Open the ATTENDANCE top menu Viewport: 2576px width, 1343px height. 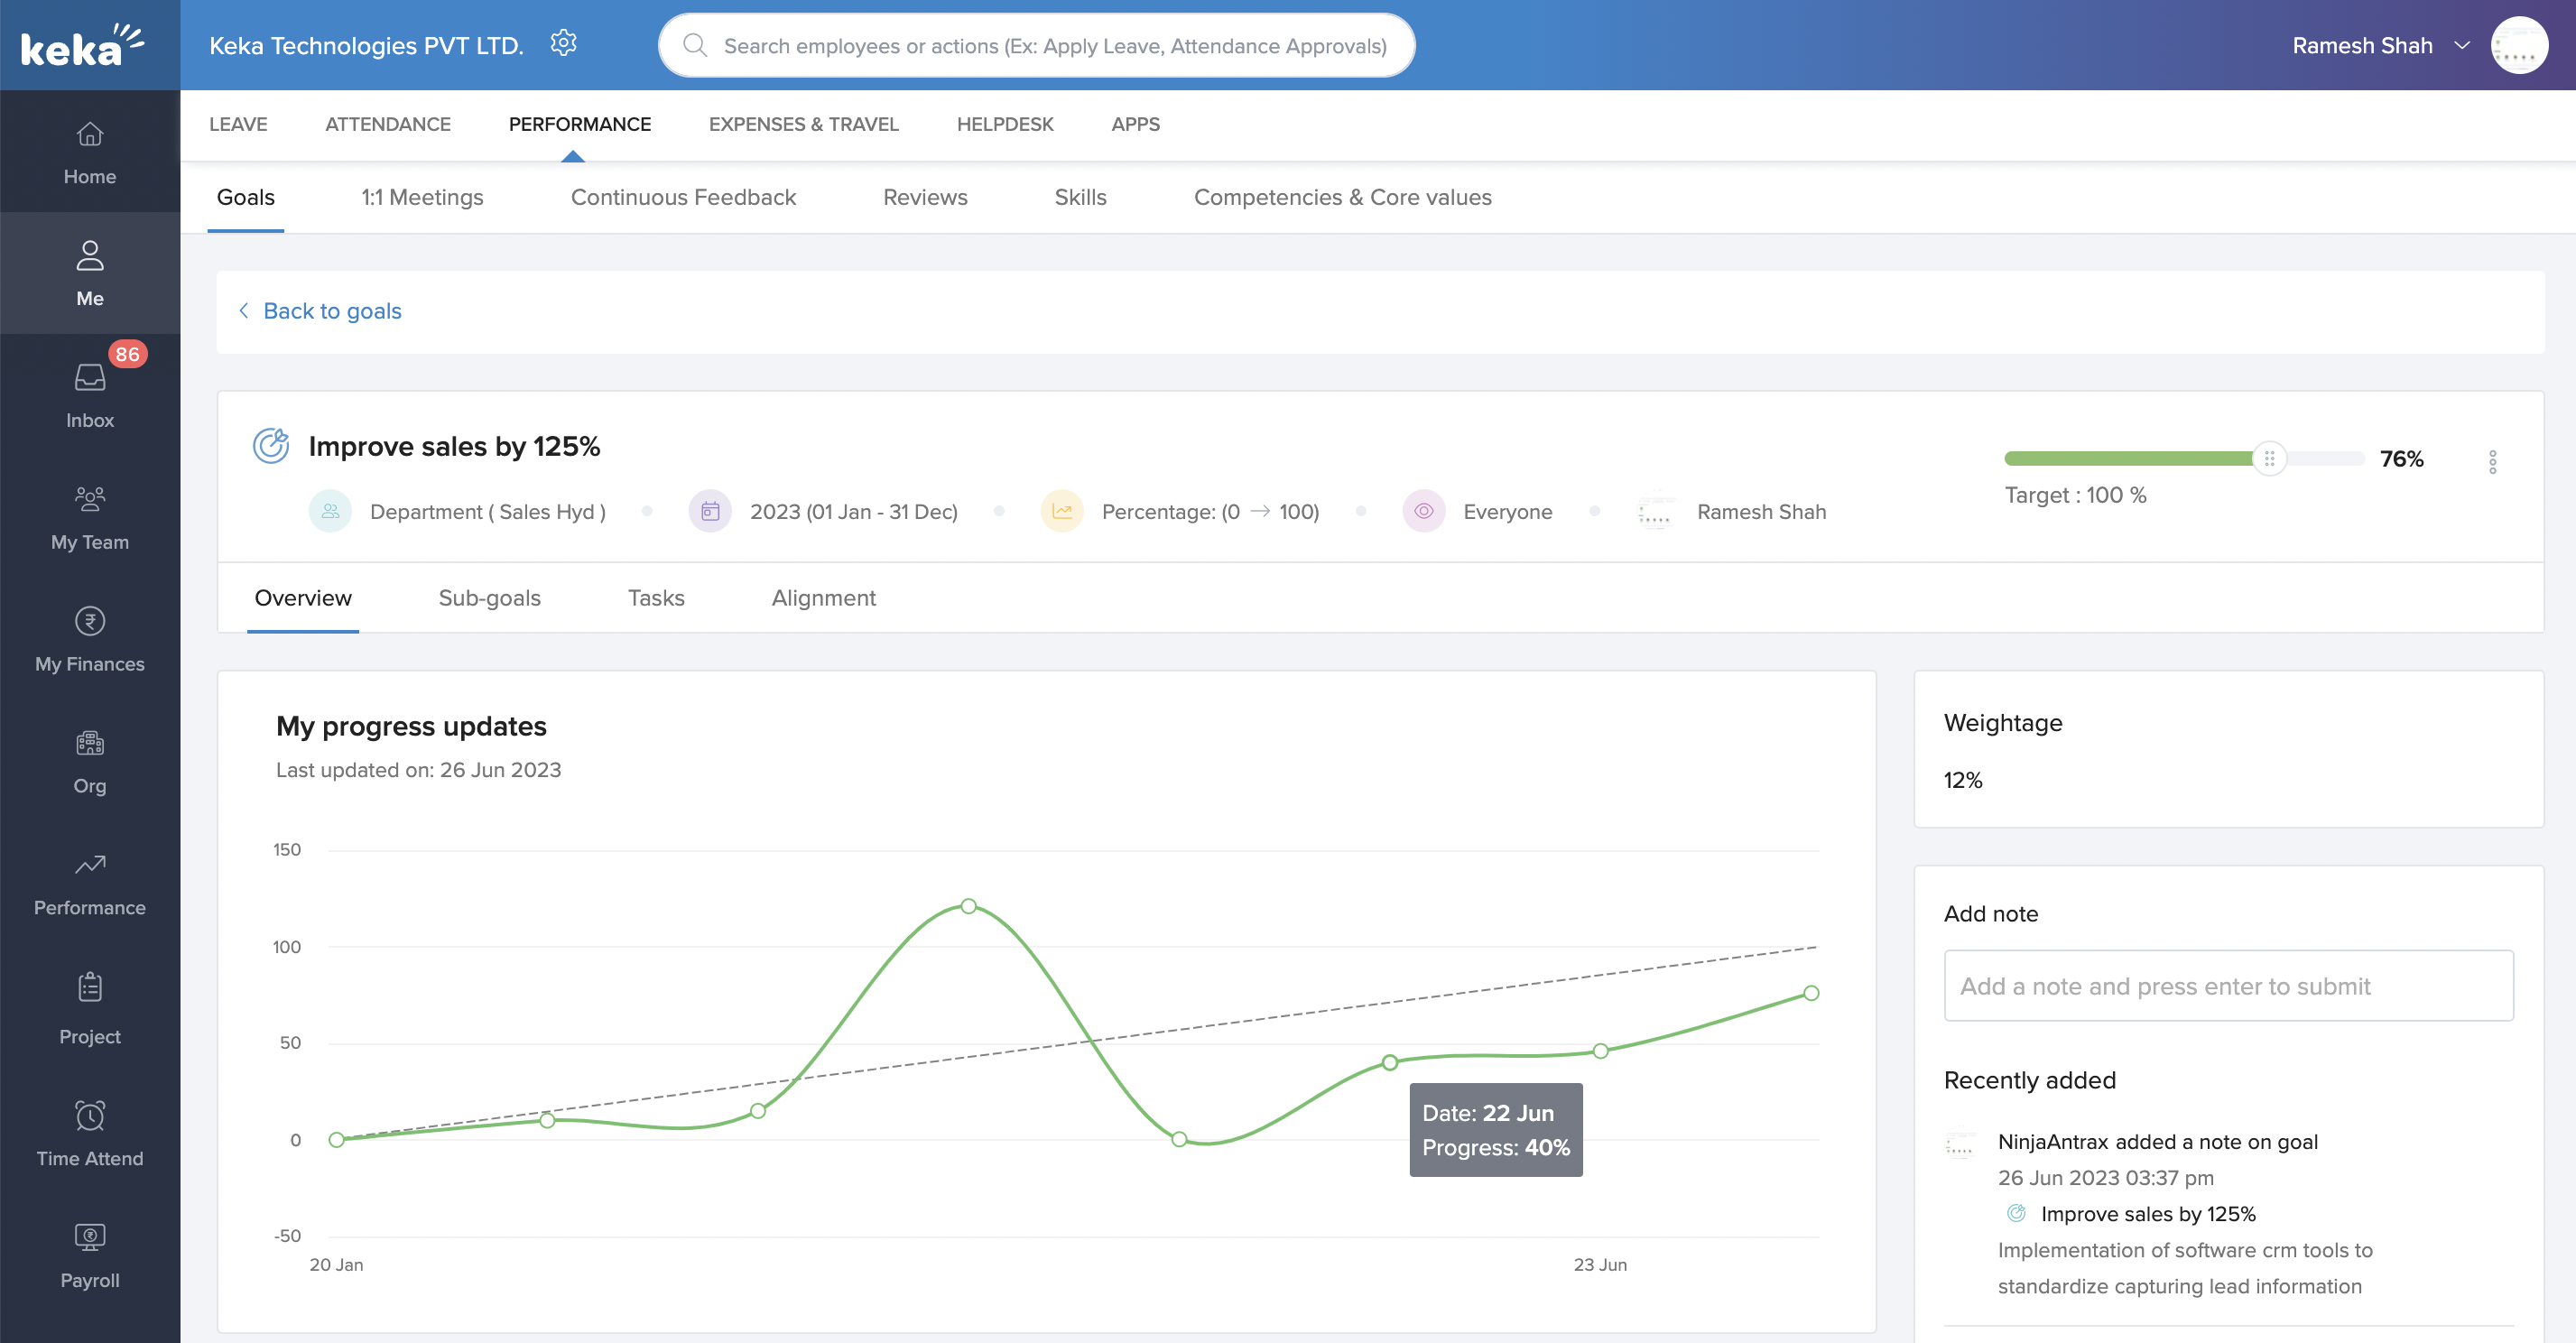tap(387, 125)
